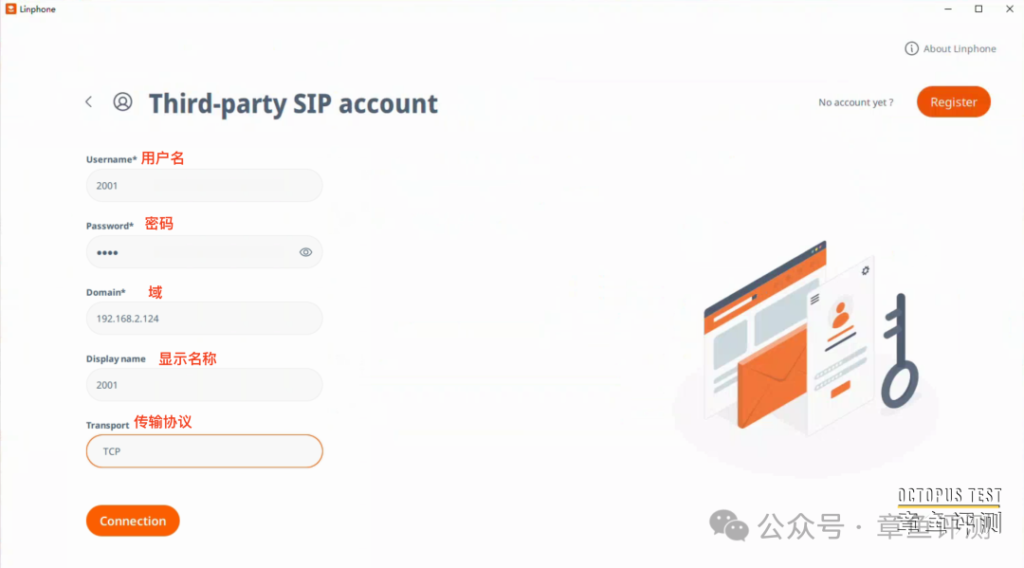Screen dimensions: 1024x568
Task: Click the user avatar icon beside the title
Action: 122,102
